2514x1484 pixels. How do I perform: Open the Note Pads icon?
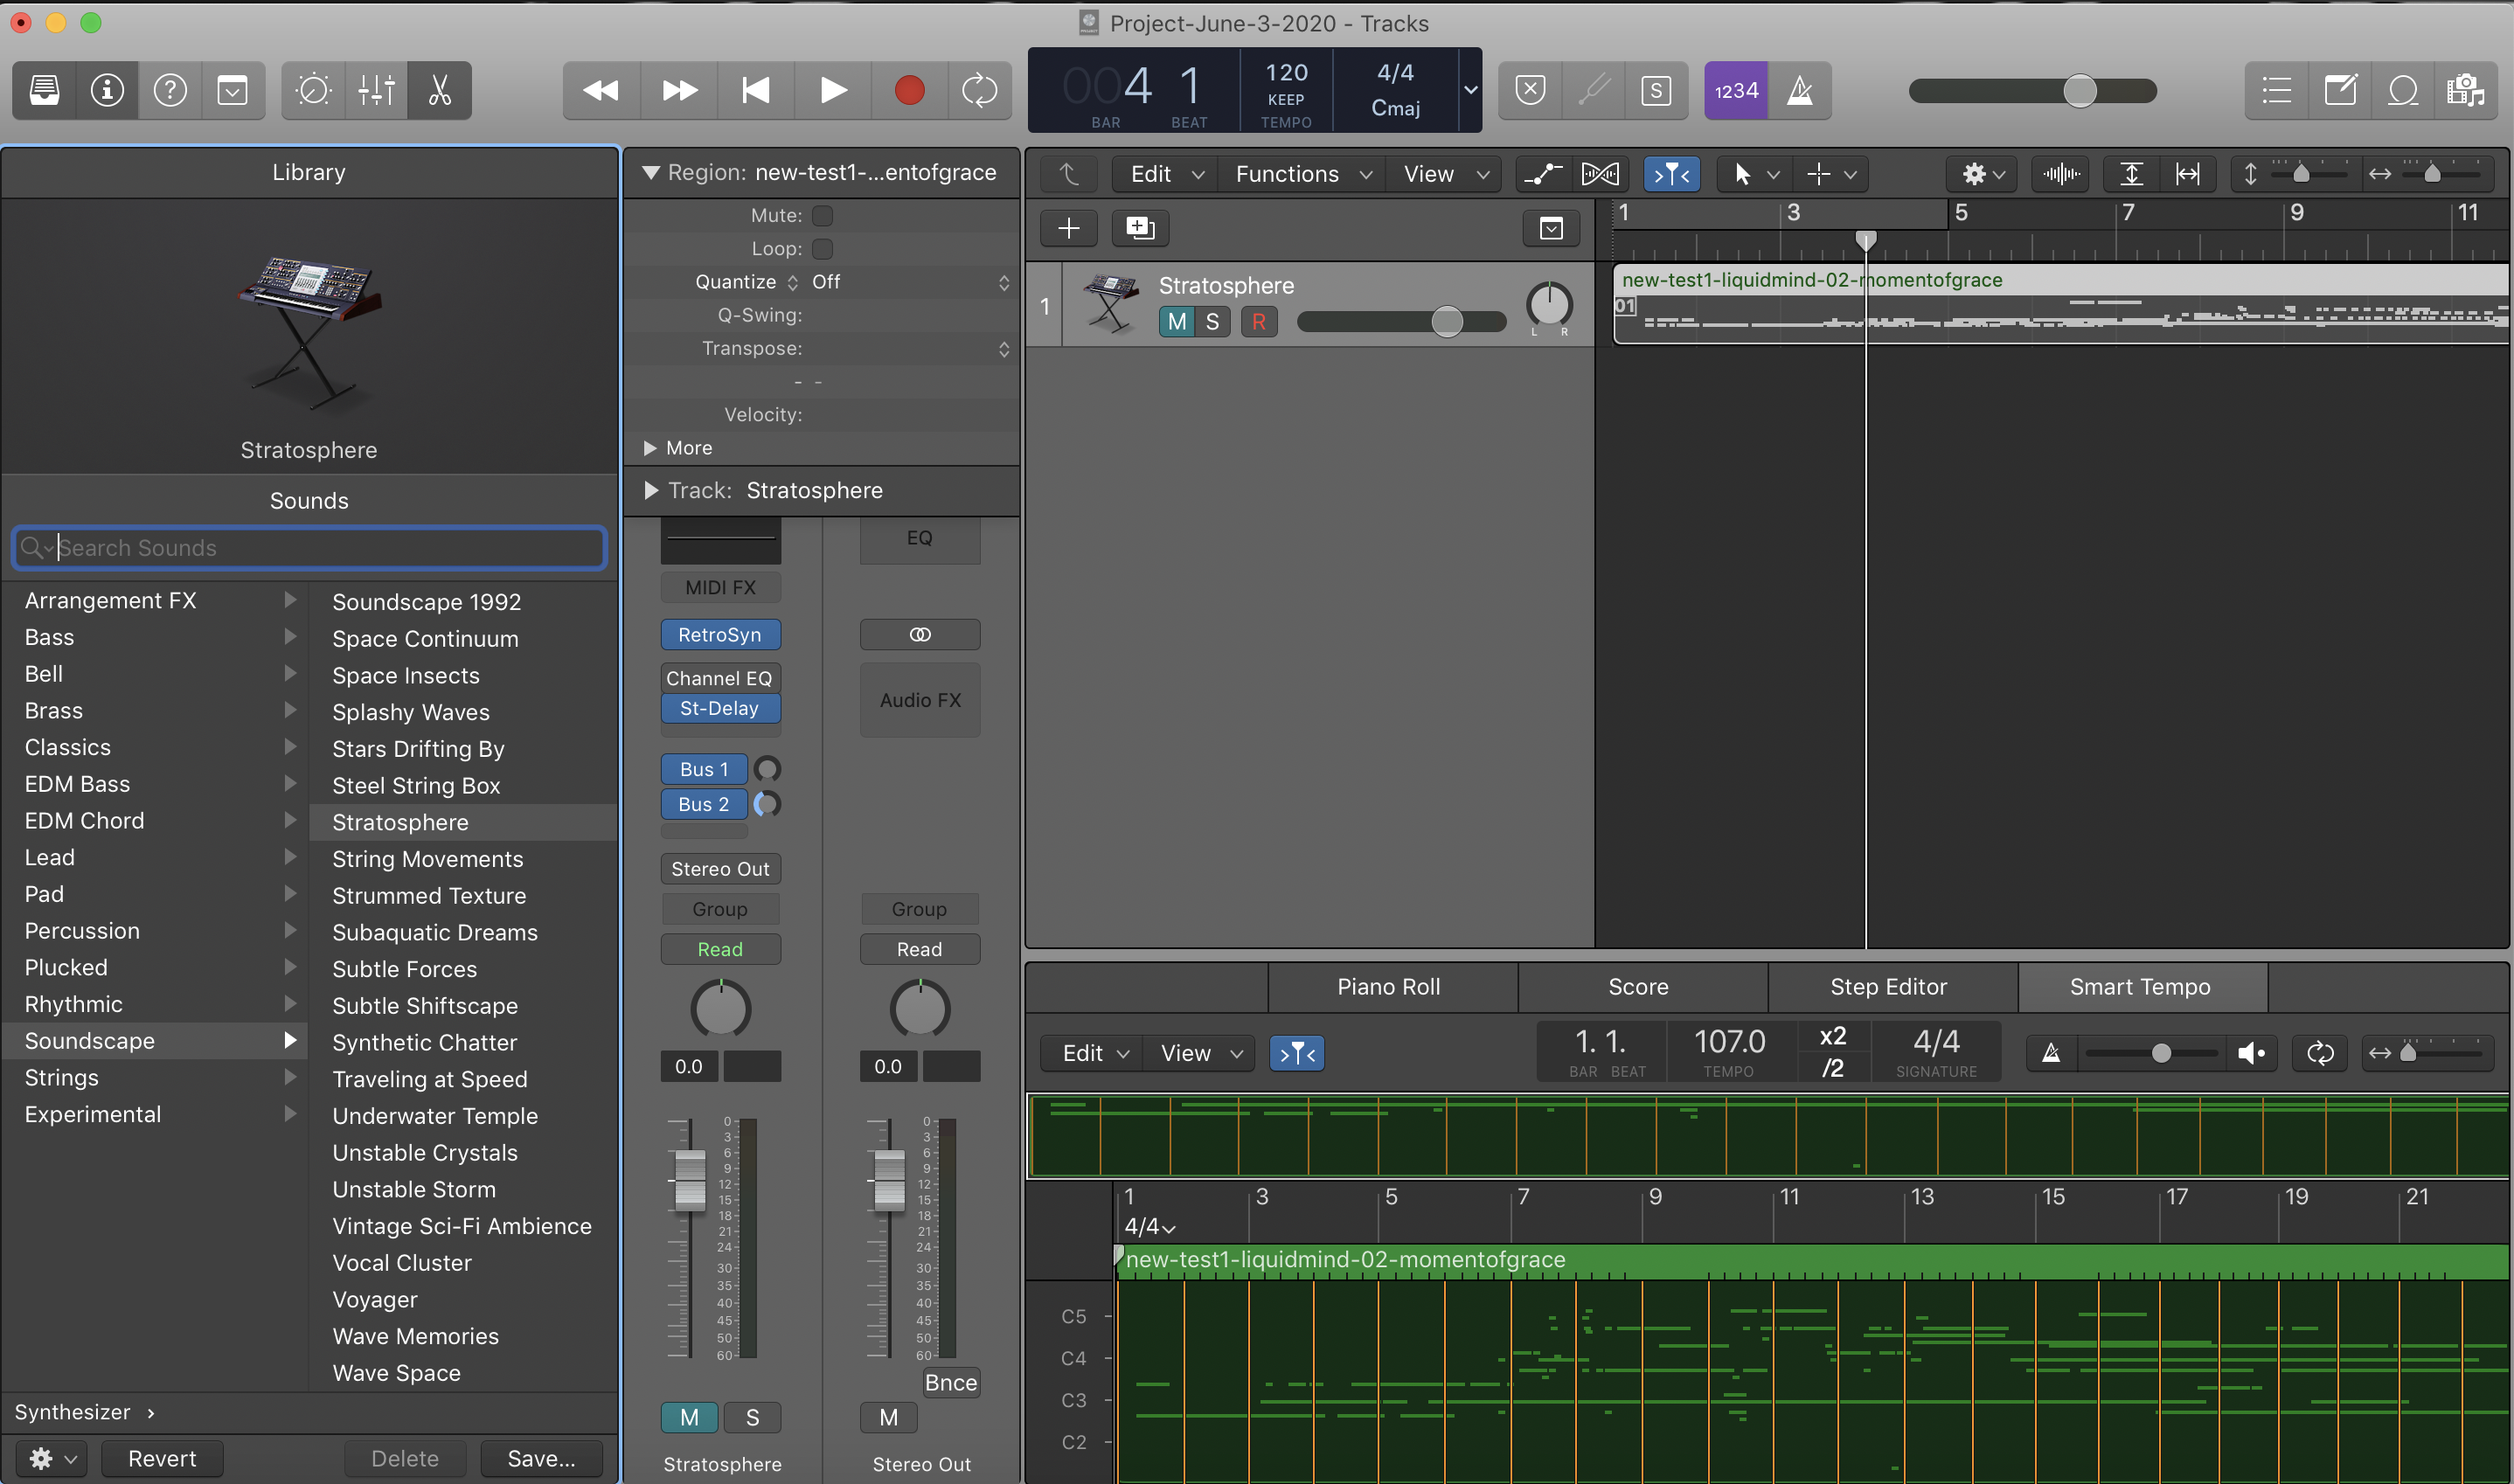pyautogui.click(x=2340, y=91)
